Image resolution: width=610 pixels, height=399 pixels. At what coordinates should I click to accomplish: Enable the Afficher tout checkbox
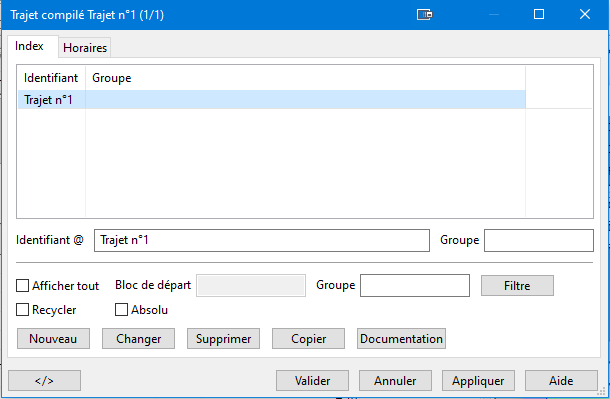(23, 285)
